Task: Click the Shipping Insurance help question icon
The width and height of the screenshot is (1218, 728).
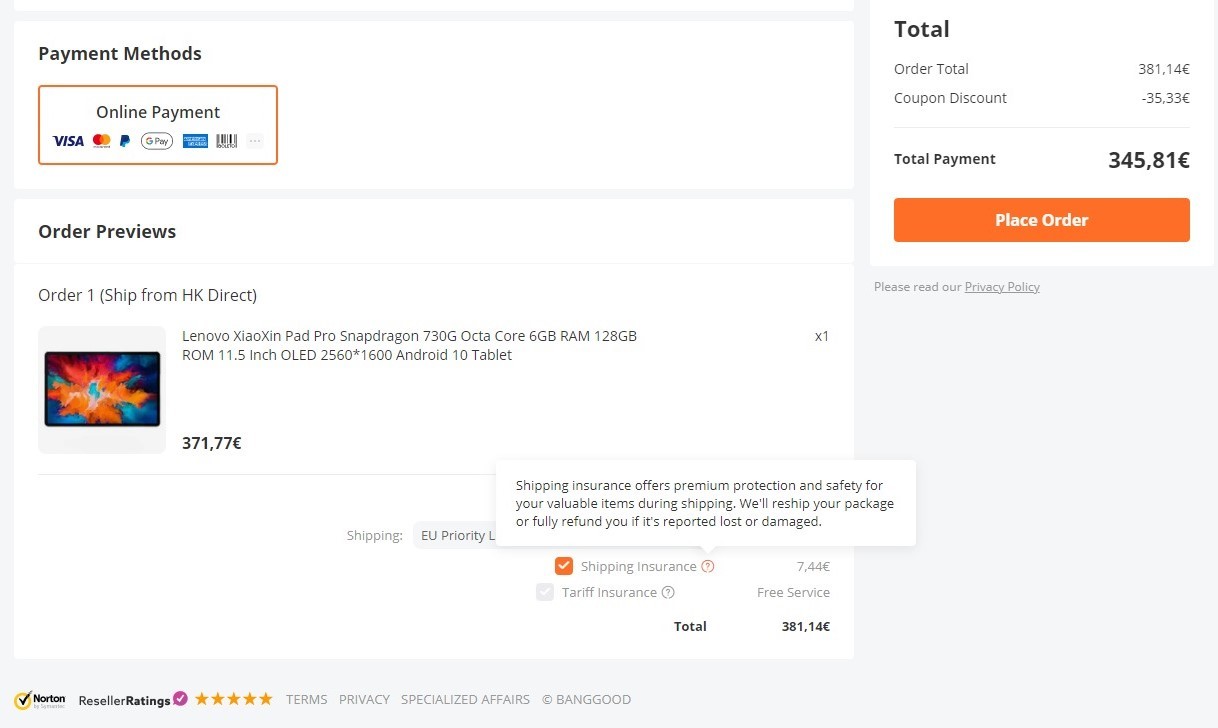Action: click(x=708, y=566)
